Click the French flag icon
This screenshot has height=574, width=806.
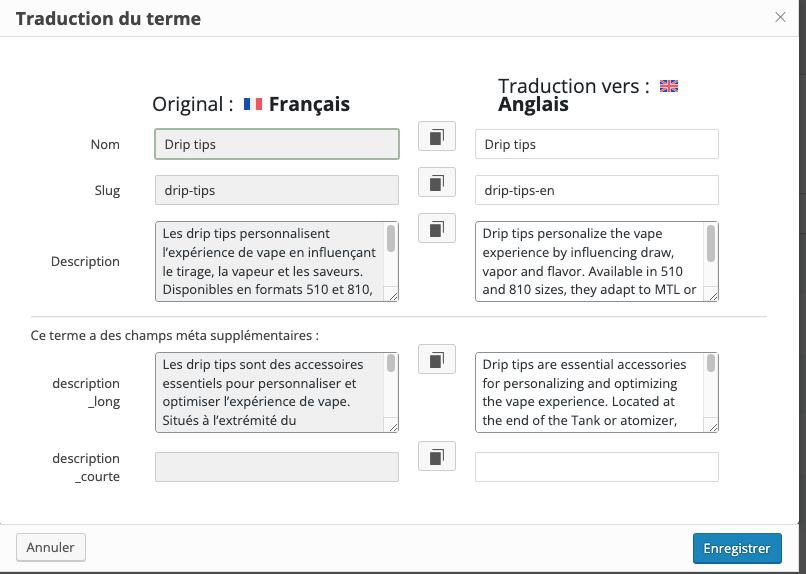[x=253, y=104]
